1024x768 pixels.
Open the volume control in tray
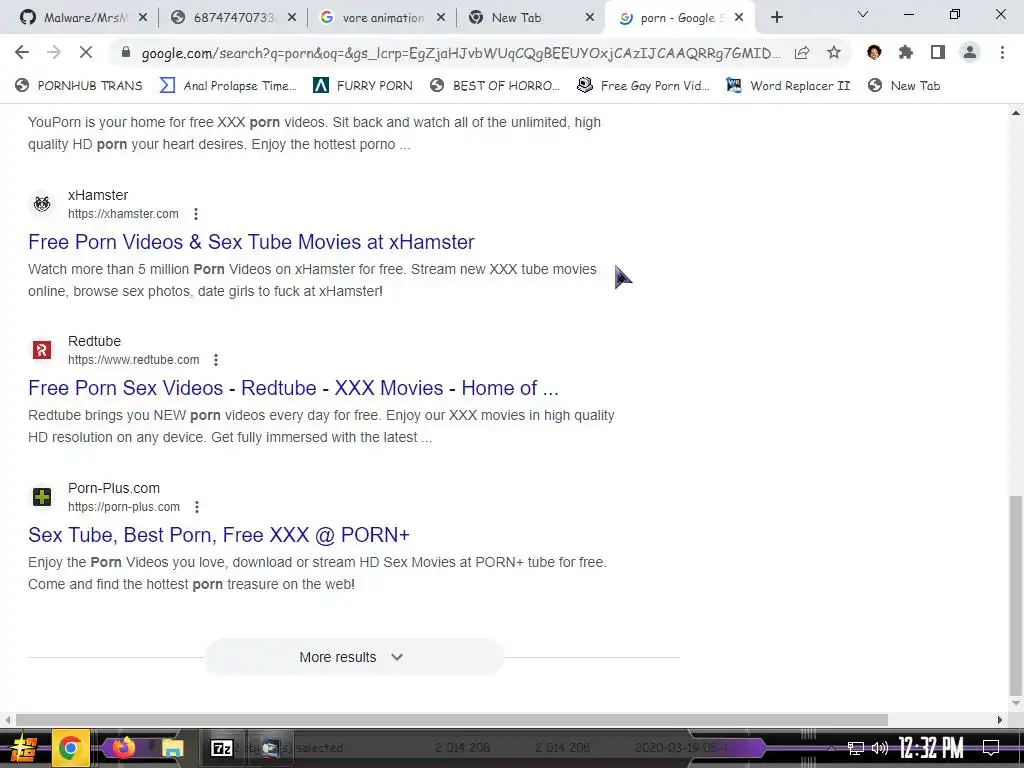(x=880, y=748)
